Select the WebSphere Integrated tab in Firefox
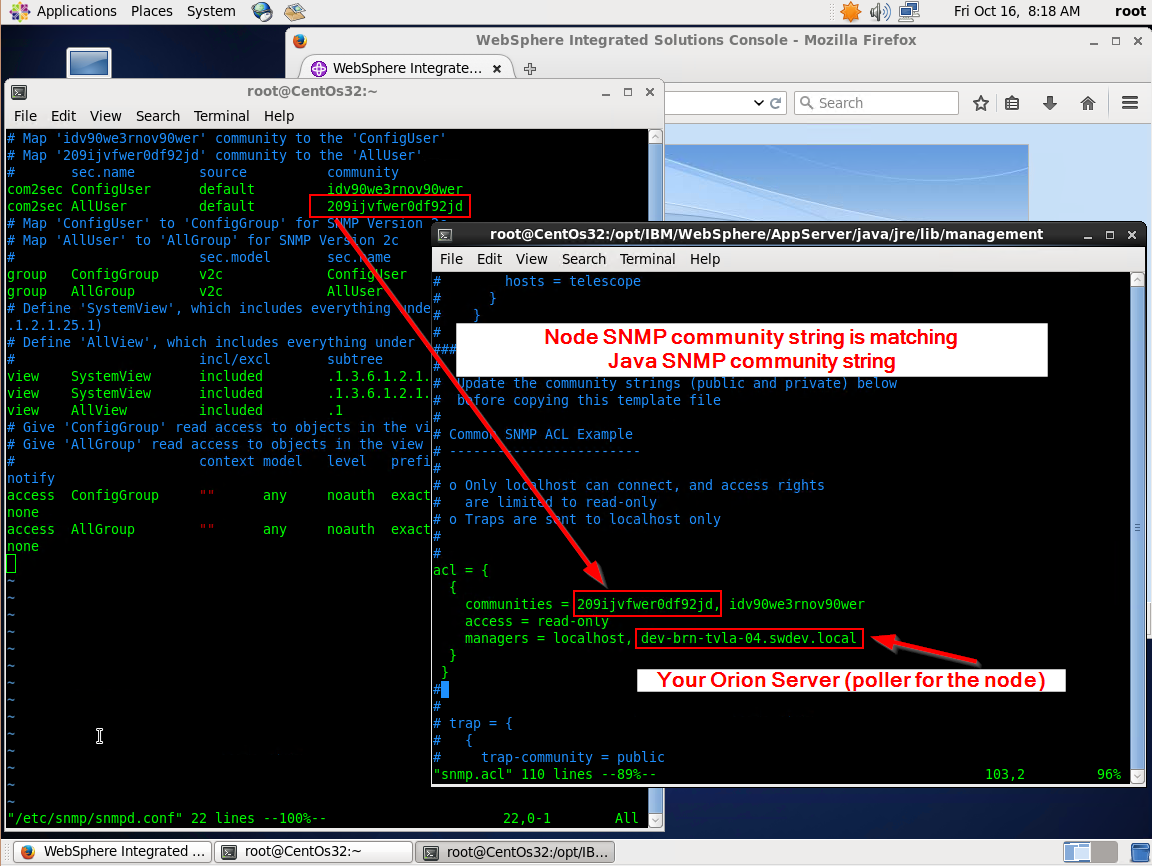Image resolution: width=1152 pixels, height=866 pixels. pos(407,68)
